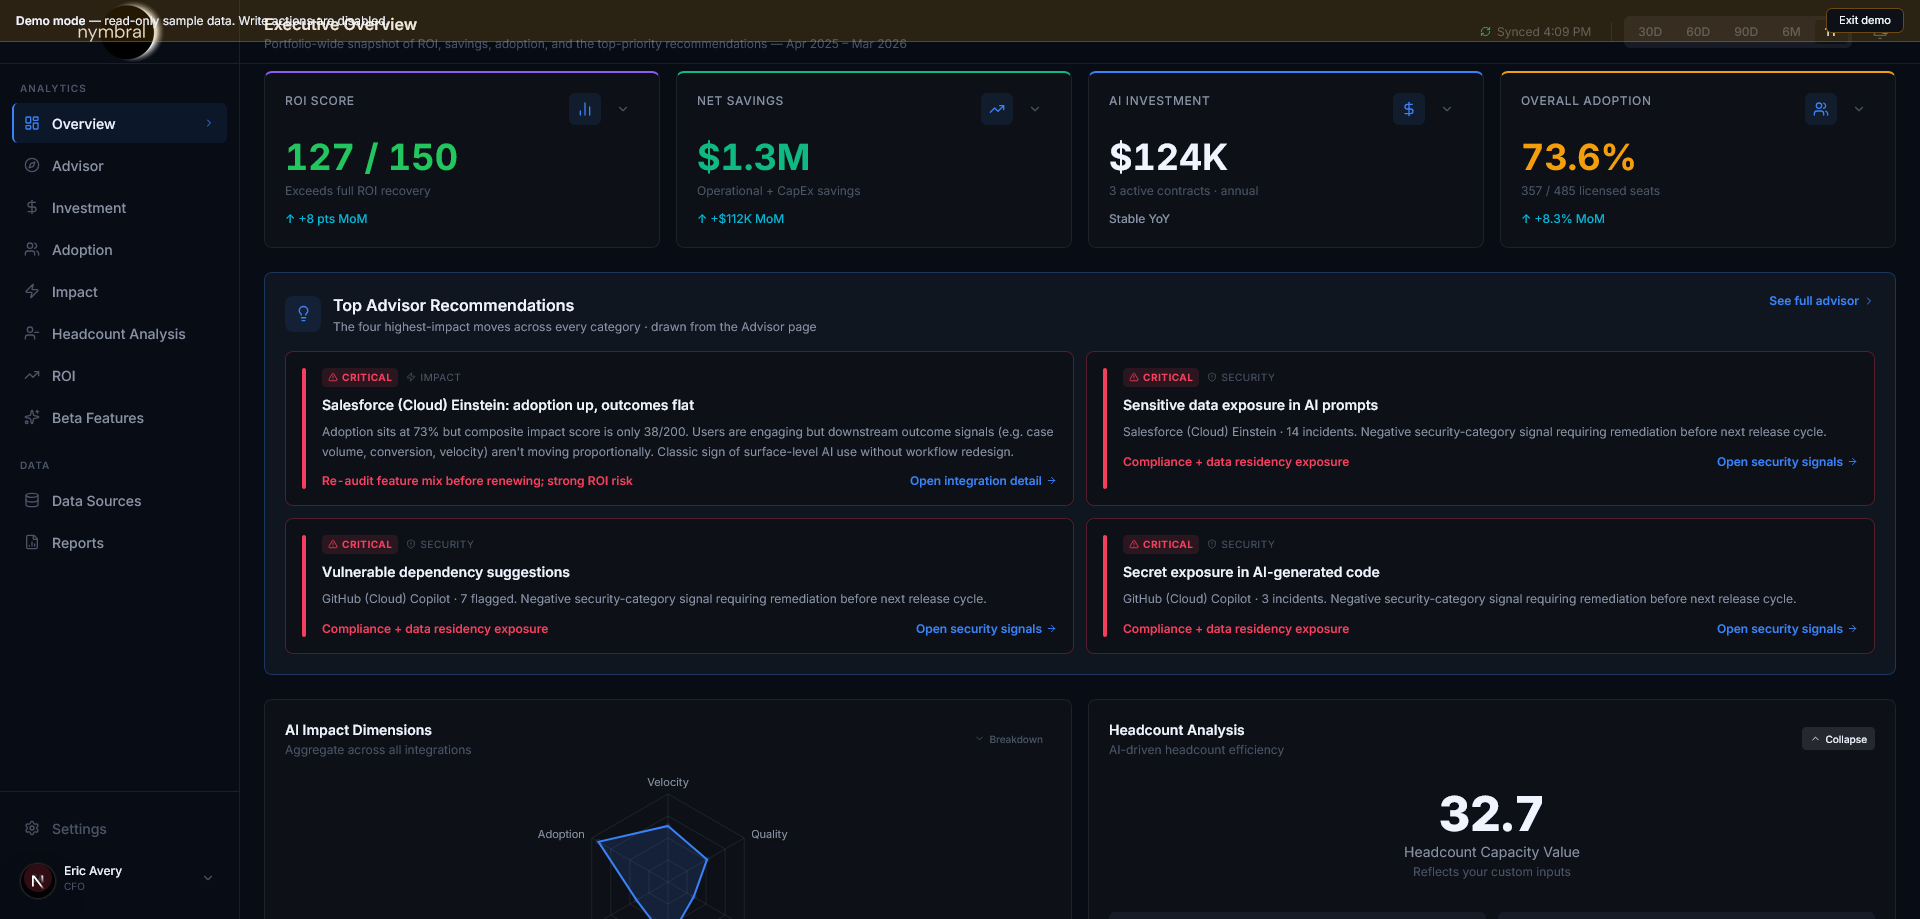Select the 30D time range
Viewport: 1920px width, 919px height.
click(x=1650, y=32)
